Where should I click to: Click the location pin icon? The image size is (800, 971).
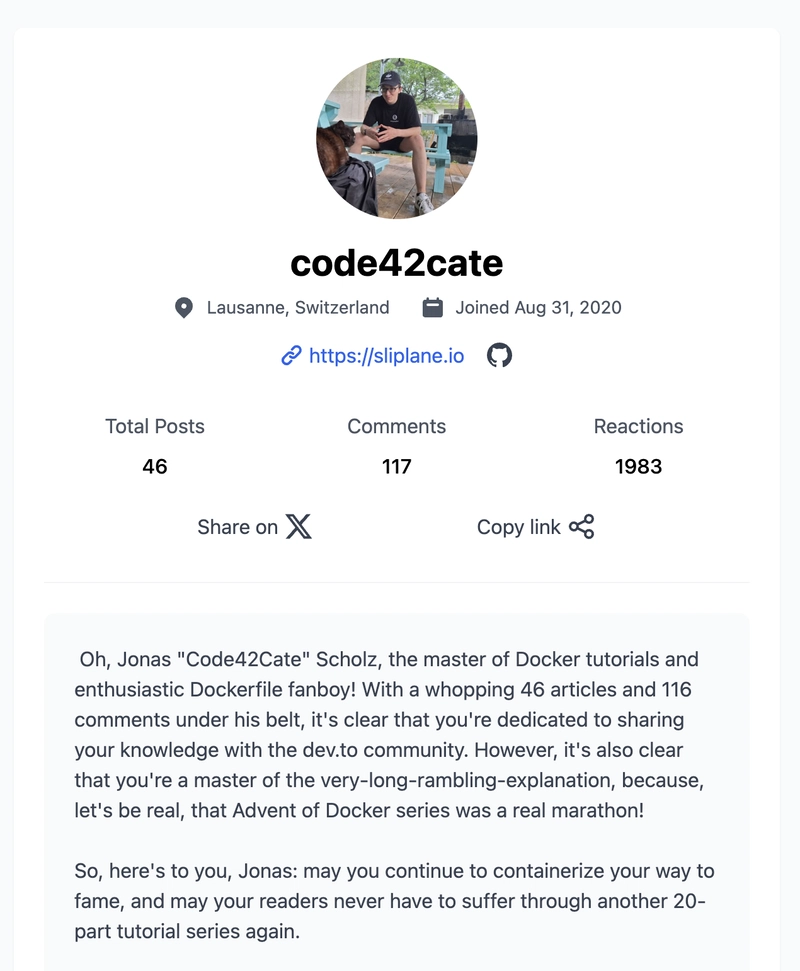[x=184, y=307]
